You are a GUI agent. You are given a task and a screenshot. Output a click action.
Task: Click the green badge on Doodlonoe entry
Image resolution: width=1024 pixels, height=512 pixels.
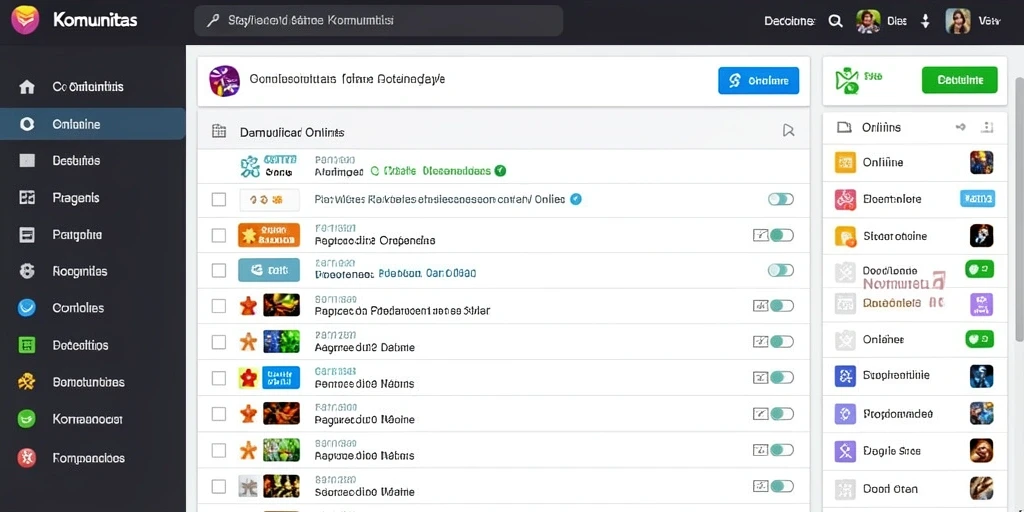(979, 269)
